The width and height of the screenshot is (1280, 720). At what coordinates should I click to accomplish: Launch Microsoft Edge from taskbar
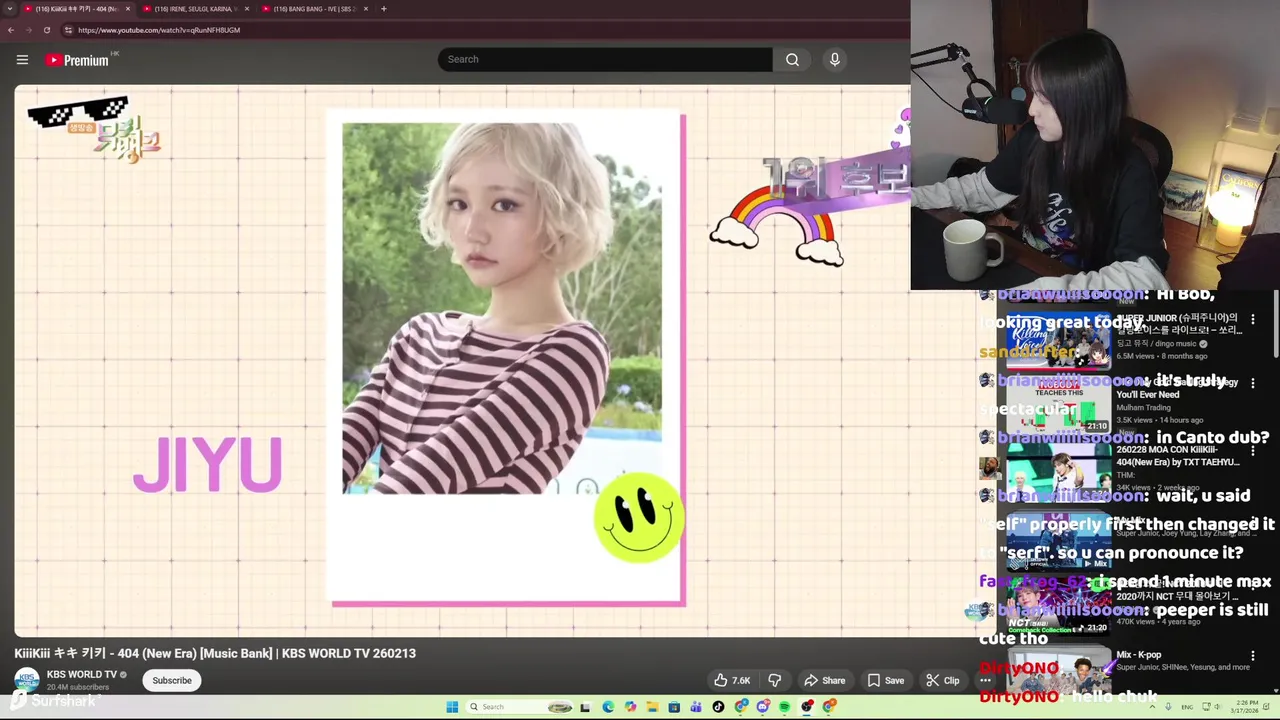pyautogui.click(x=608, y=707)
